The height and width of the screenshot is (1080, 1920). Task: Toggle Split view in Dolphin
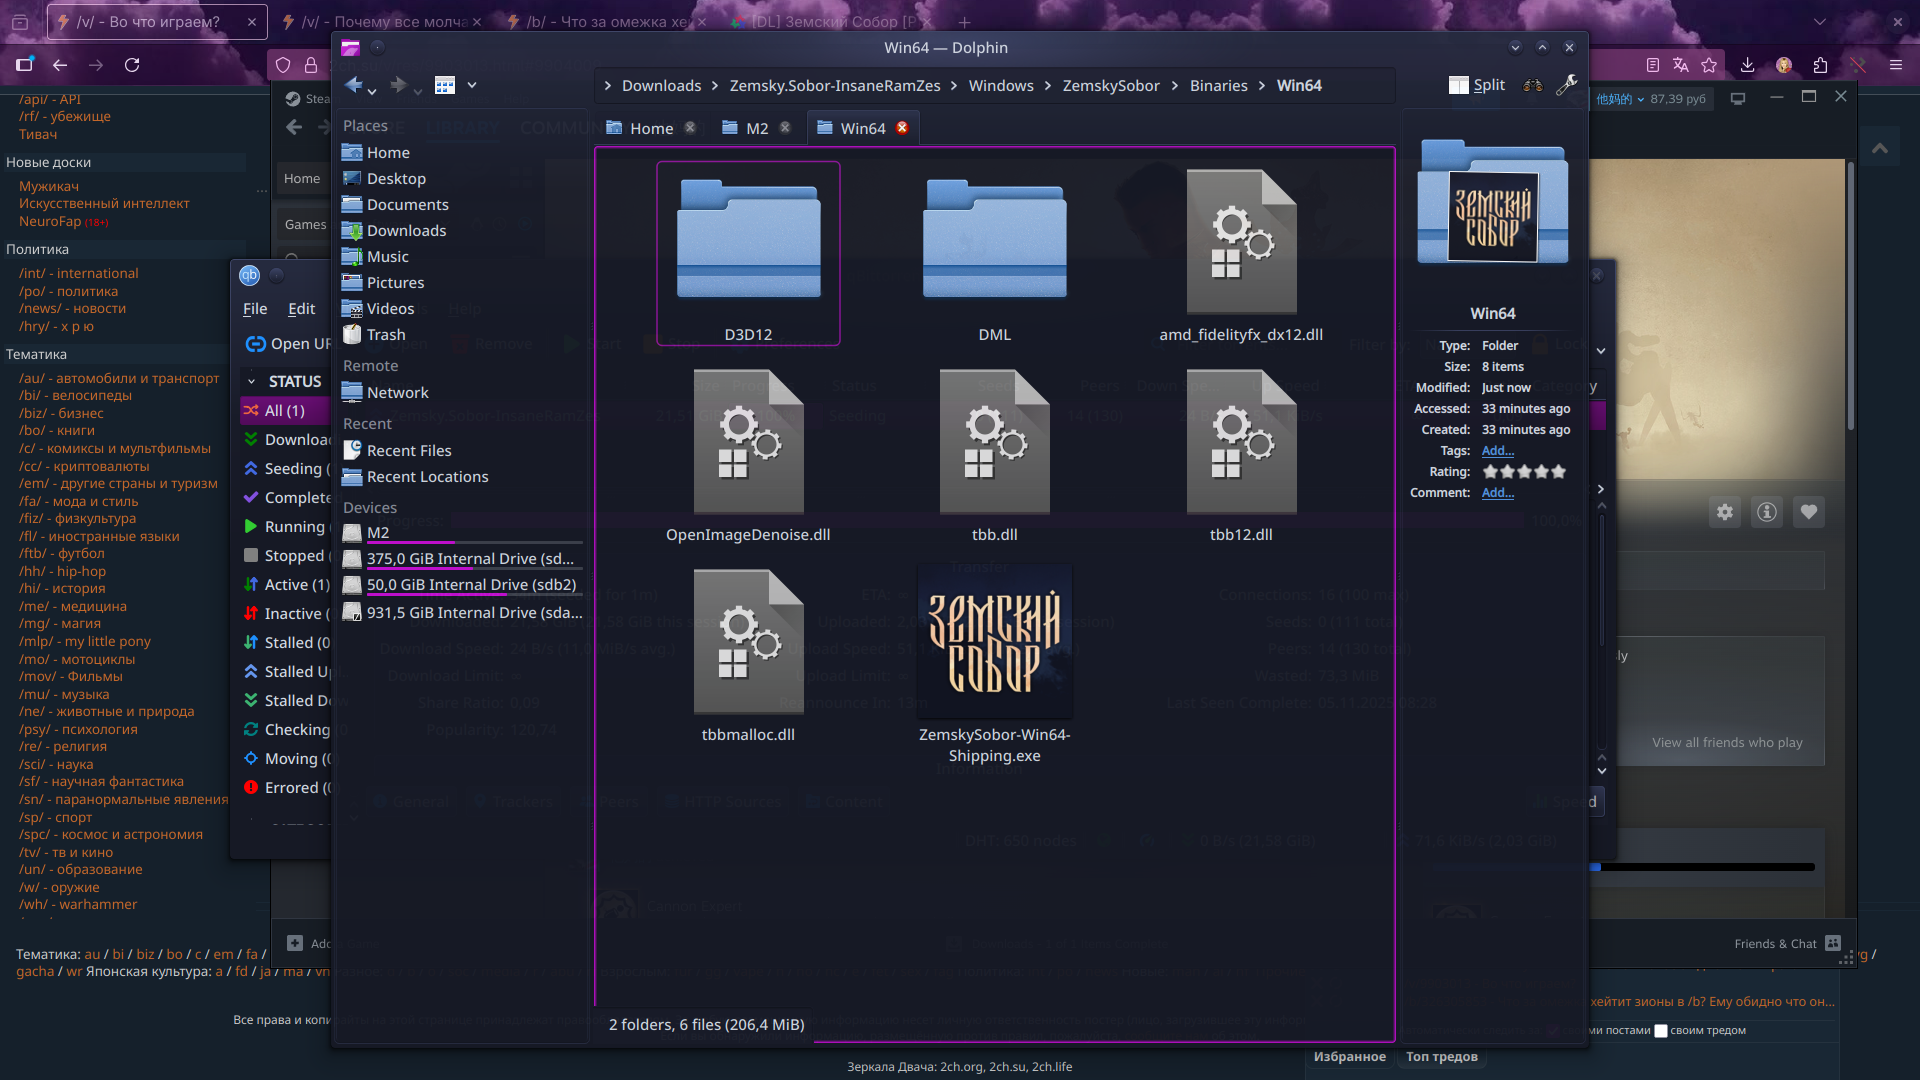[1477, 86]
